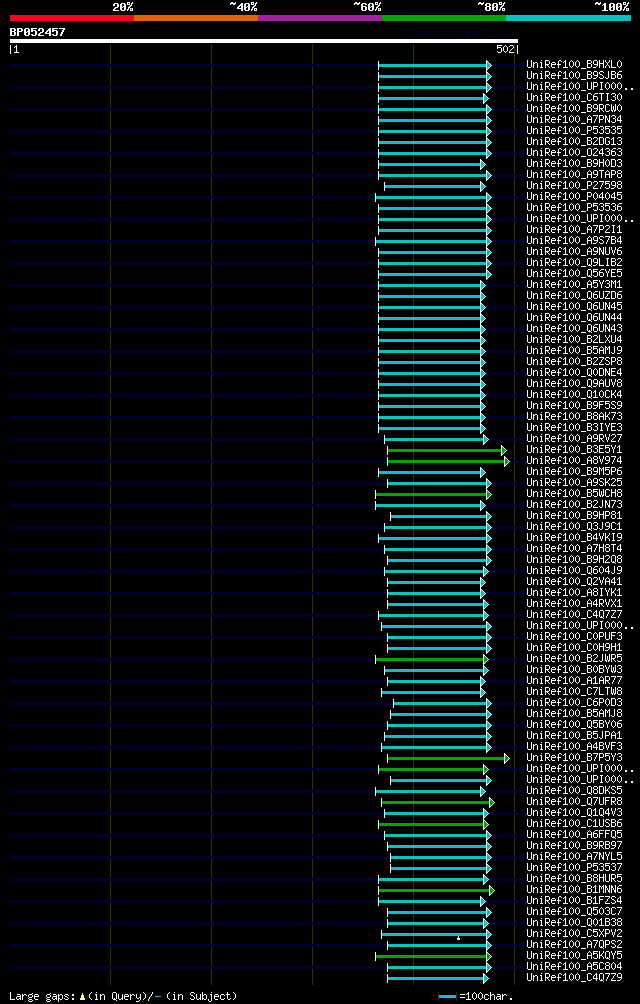Select the UniRef100_C4Q7Z9 label

pos(574,978)
